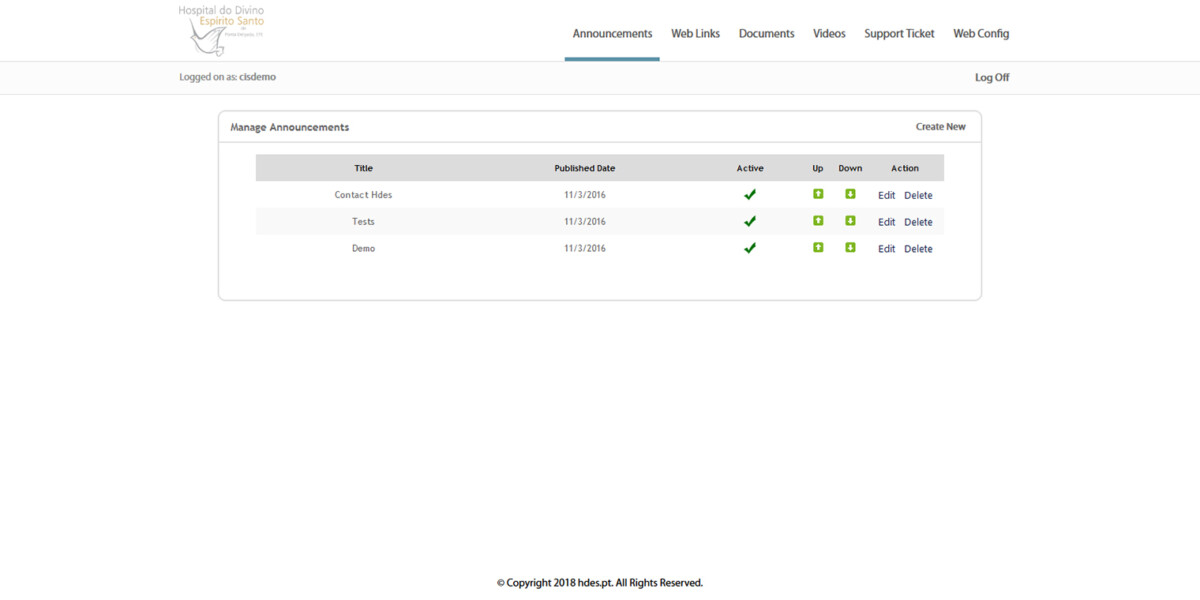Screen dimensions: 1200x600
Task: Select the Announcements tab
Action: tap(612, 33)
